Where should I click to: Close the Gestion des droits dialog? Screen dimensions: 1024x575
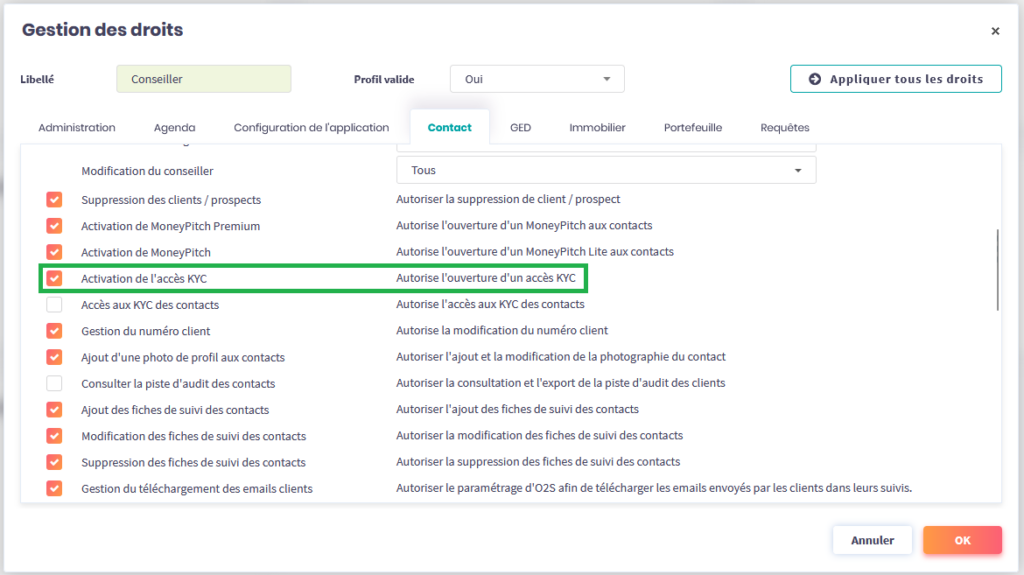point(995,31)
